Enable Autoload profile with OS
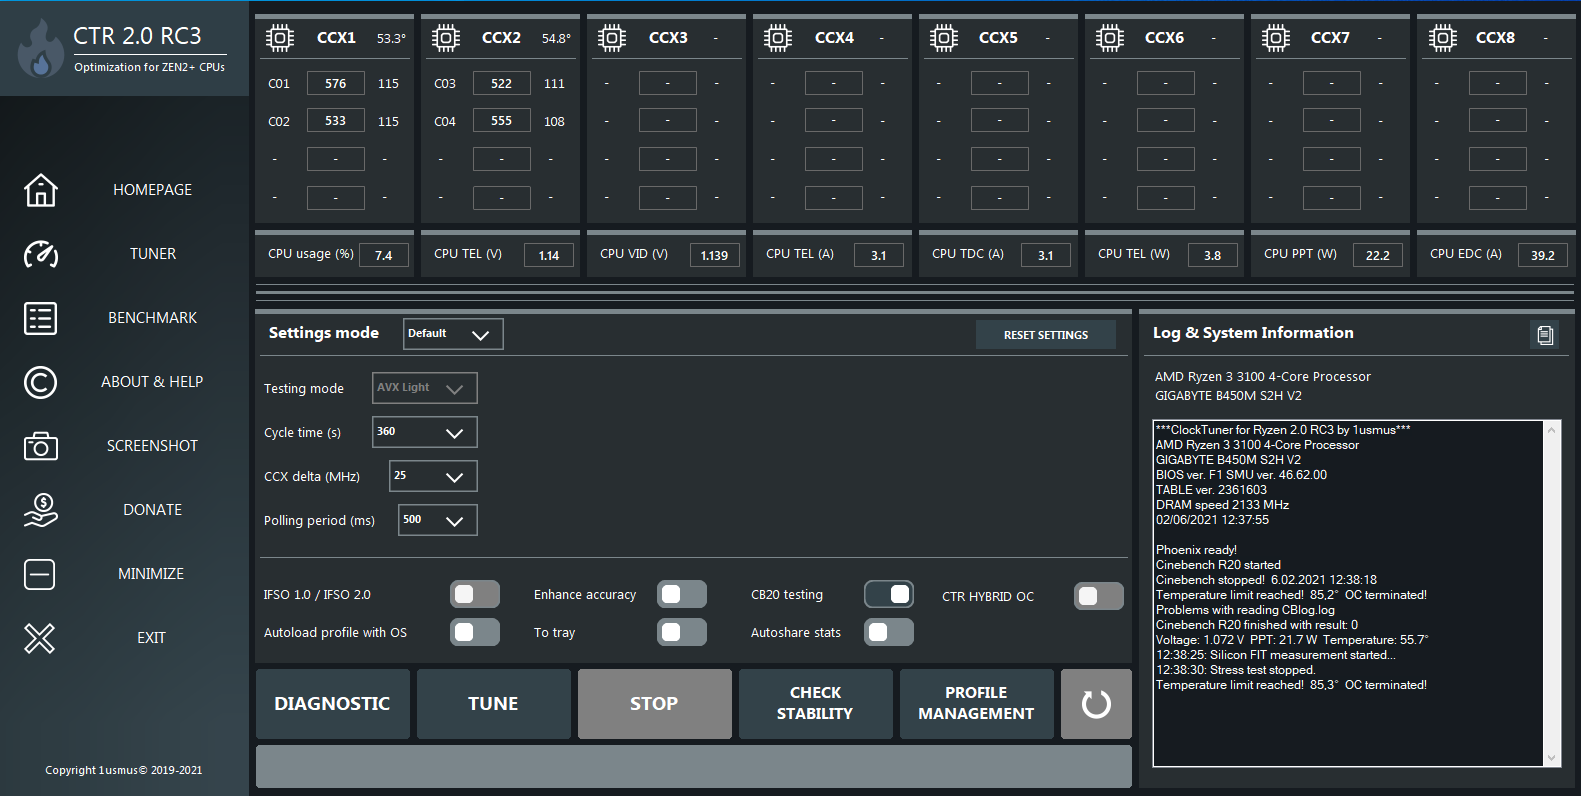 click(x=475, y=632)
